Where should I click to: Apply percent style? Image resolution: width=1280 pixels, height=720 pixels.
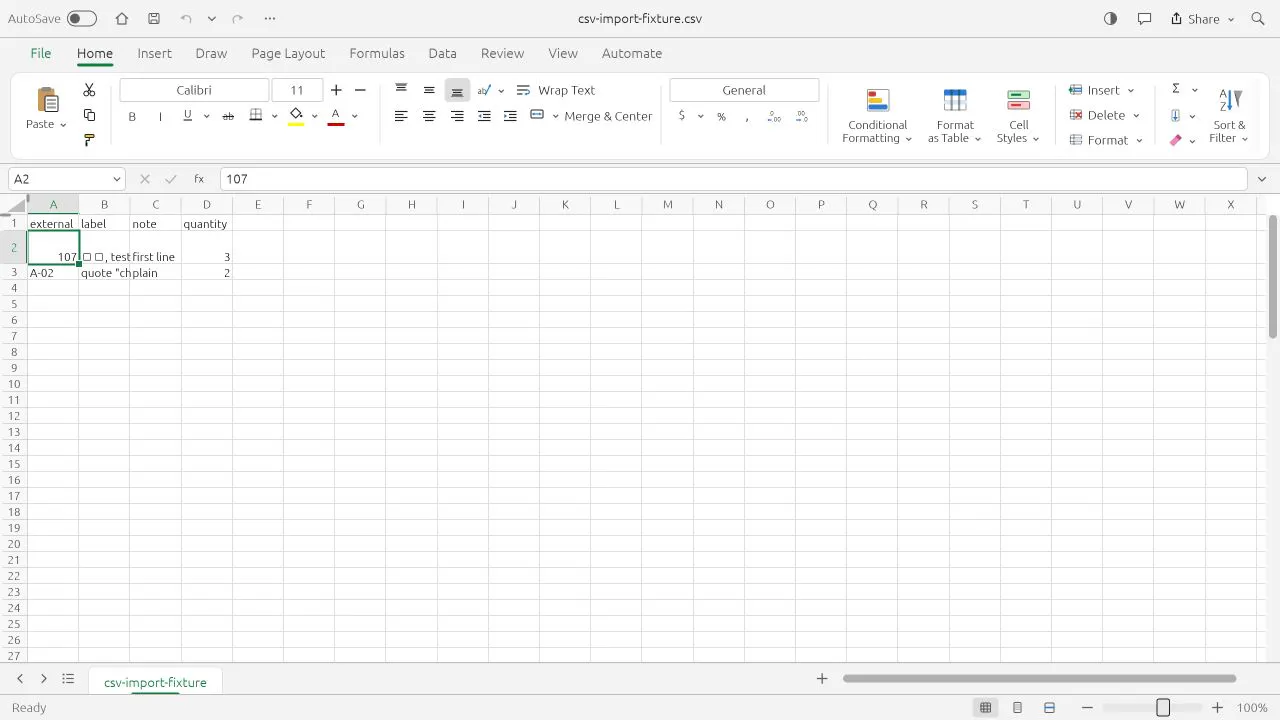coord(721,116)
